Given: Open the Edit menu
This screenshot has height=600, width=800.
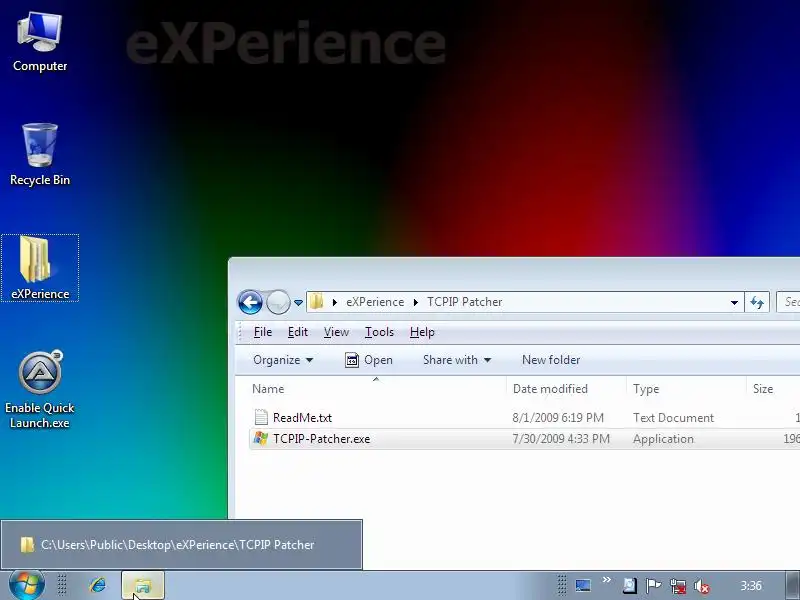Looking at the screenshot, I should click(297, 332).
